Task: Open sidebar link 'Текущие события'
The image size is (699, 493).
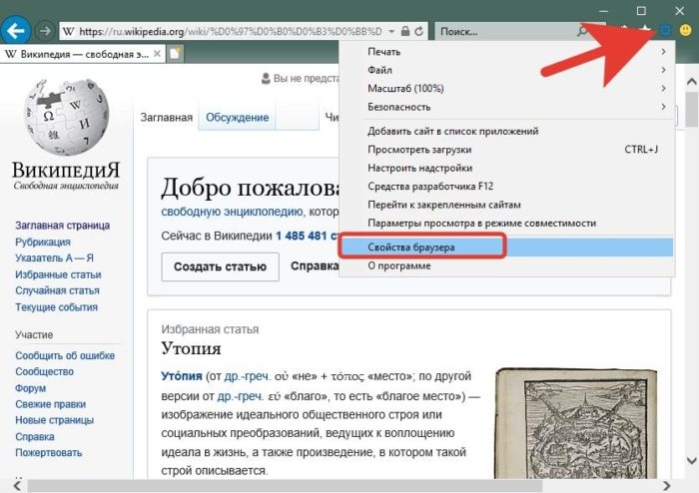Action: coord(56,307)
